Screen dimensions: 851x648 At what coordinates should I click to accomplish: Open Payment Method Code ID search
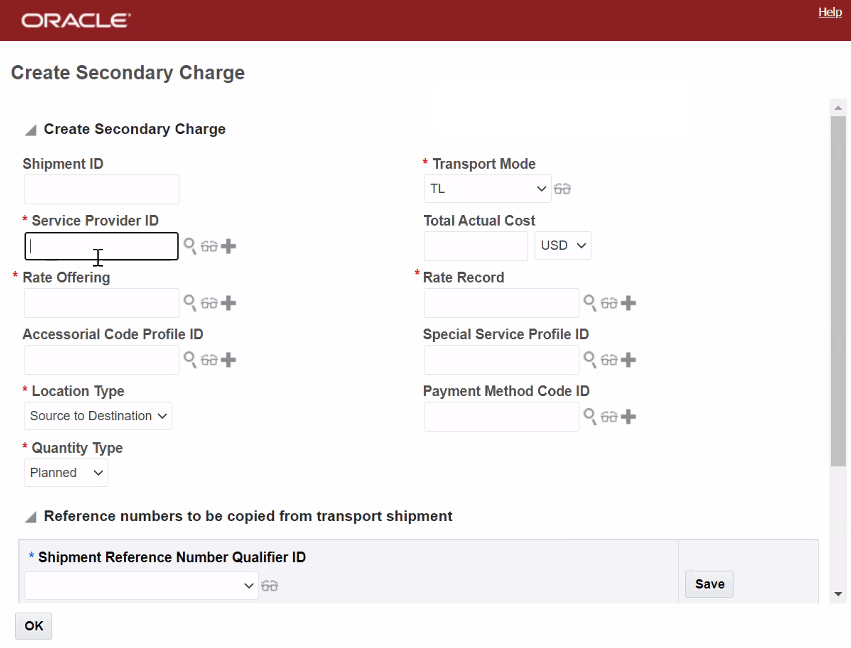tap(590, 417)
